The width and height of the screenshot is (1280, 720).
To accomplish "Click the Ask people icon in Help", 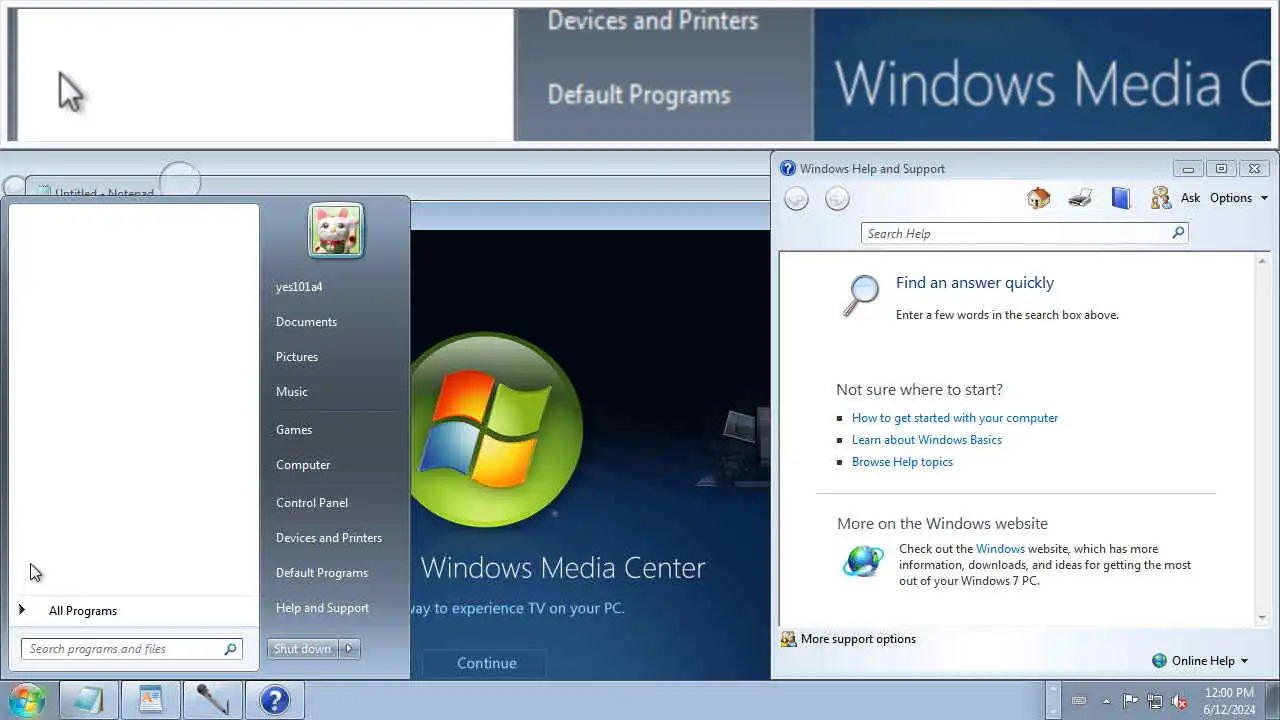I will point(1160,198).
